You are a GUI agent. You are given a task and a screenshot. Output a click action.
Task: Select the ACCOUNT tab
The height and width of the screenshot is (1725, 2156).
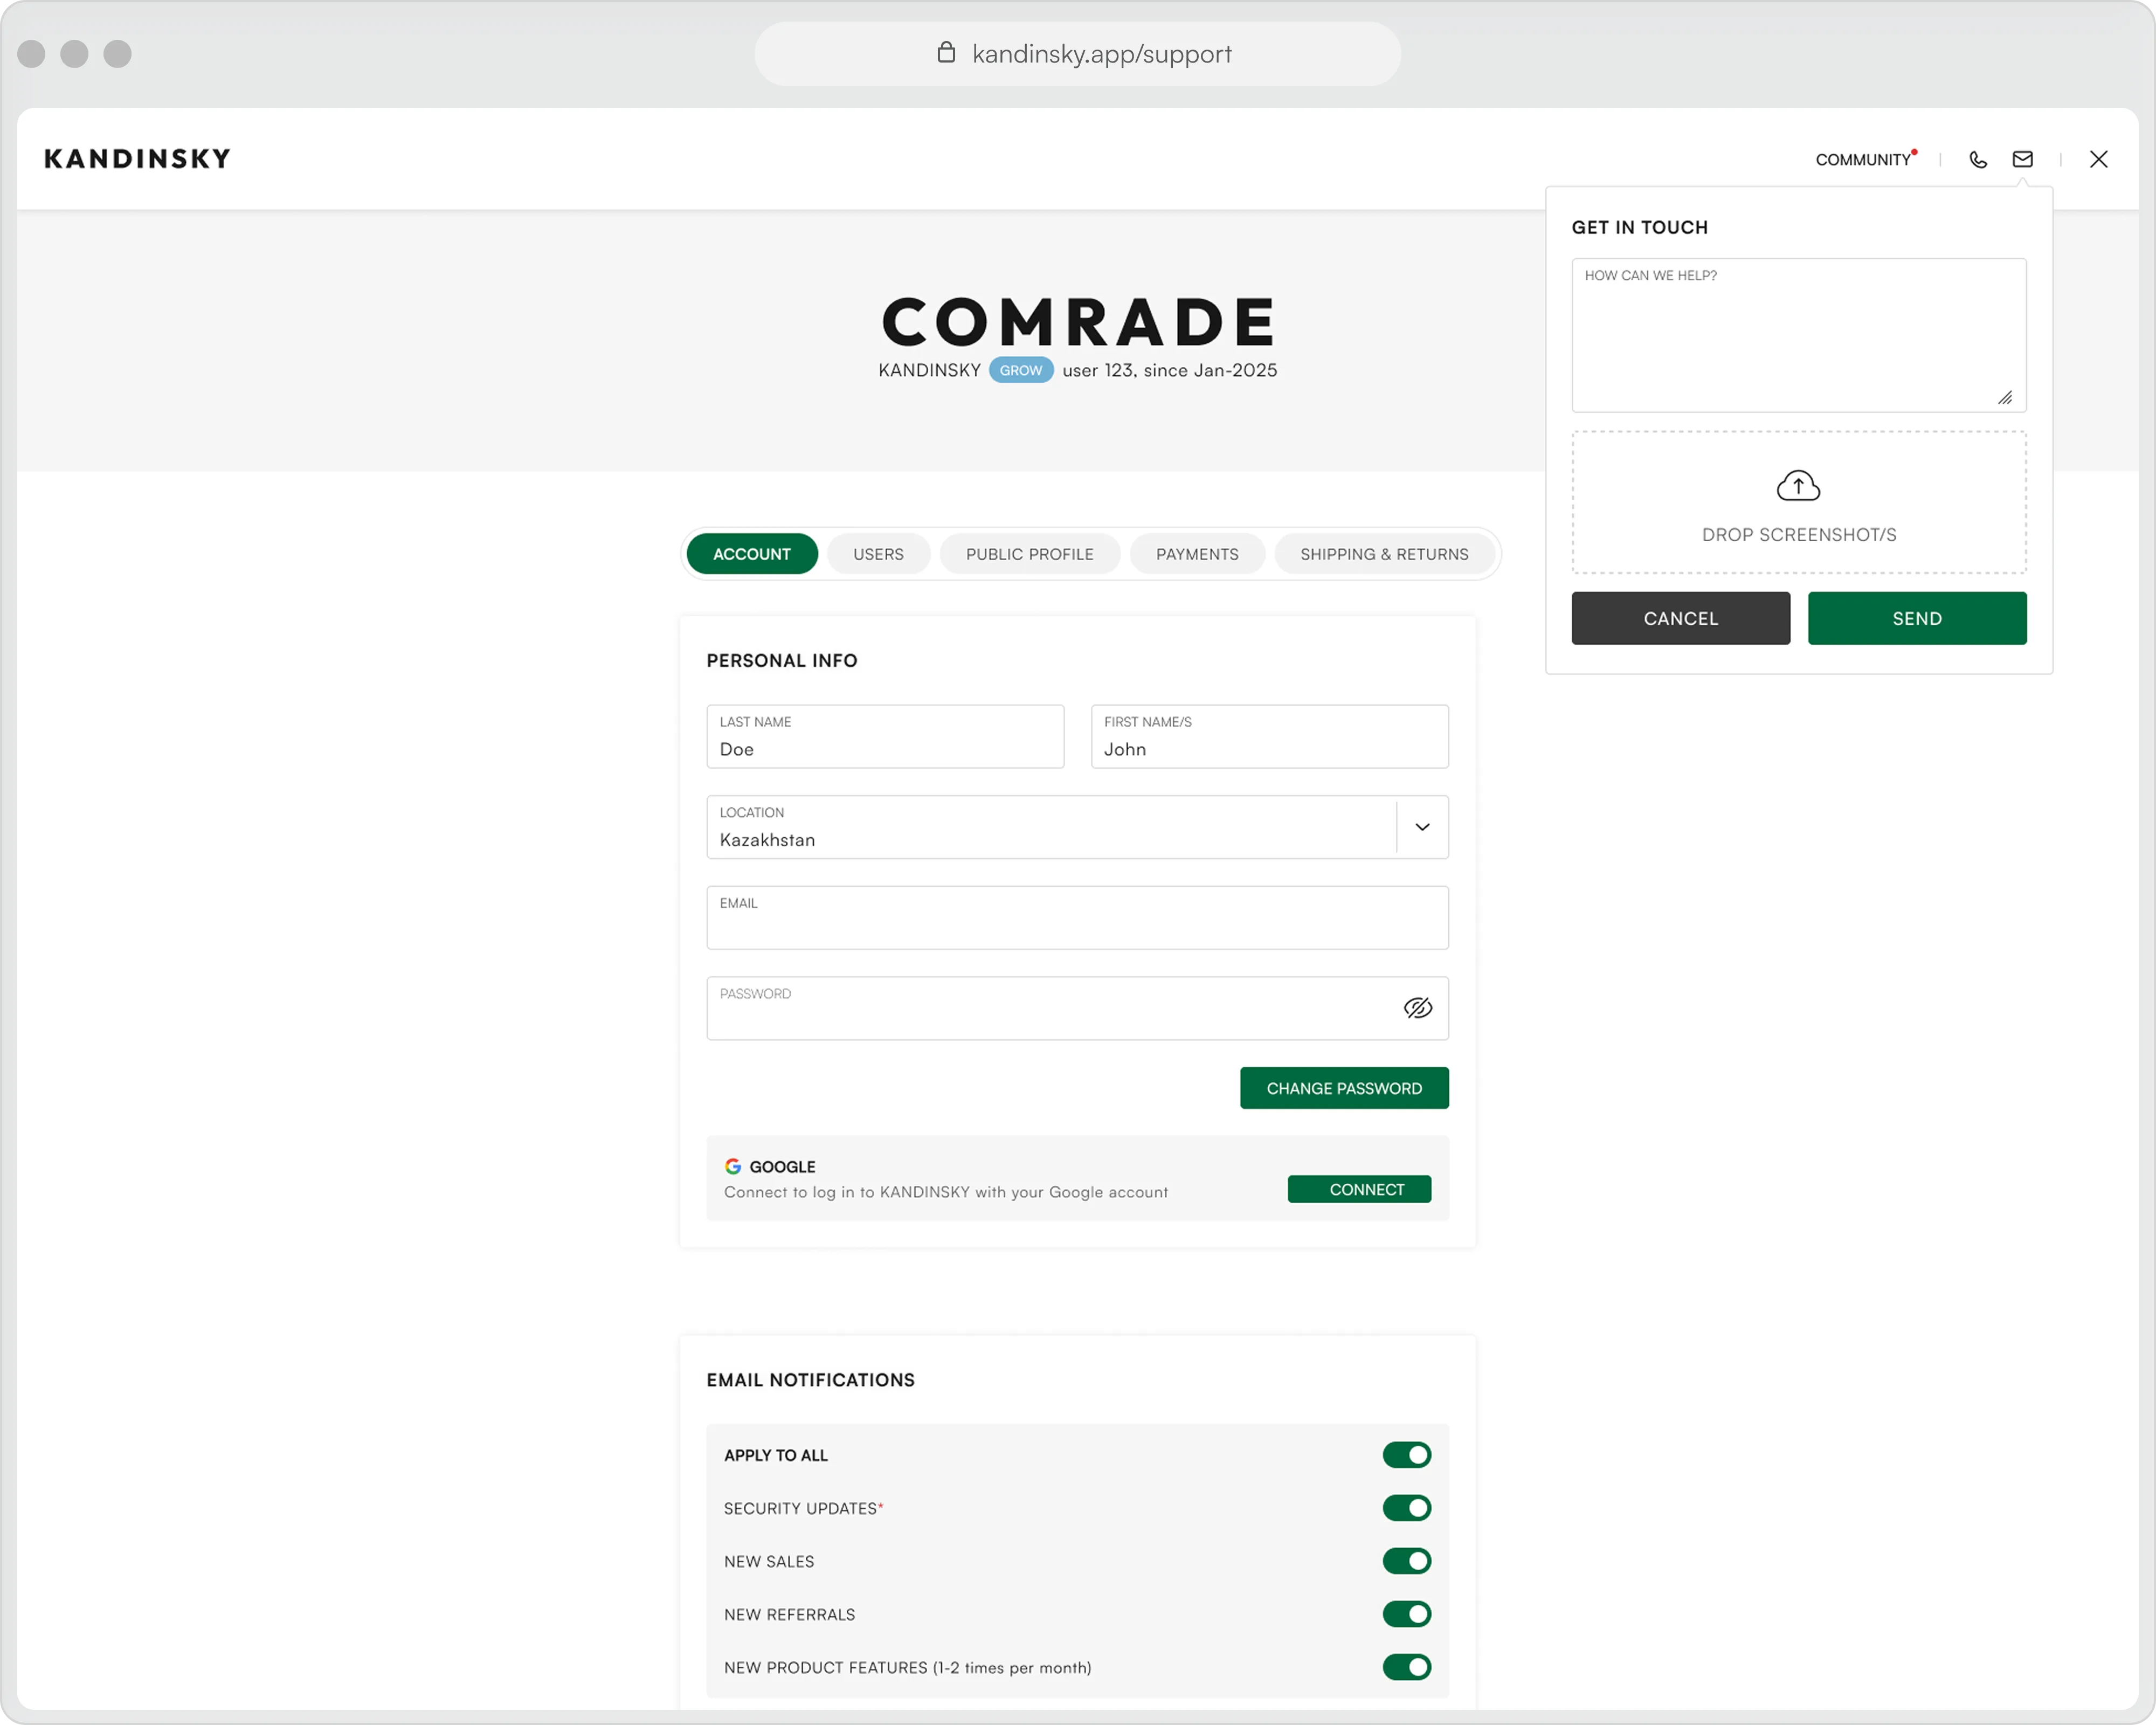coord(751,554)
